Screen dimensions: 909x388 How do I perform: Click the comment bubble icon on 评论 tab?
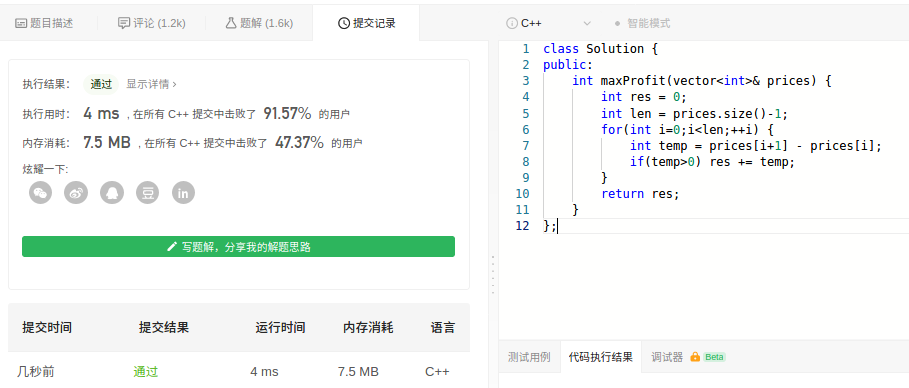pos(124,23)
